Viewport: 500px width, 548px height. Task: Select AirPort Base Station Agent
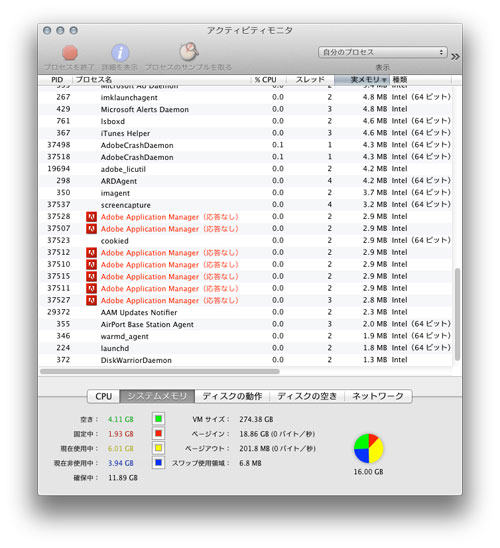tap(245, 324)
